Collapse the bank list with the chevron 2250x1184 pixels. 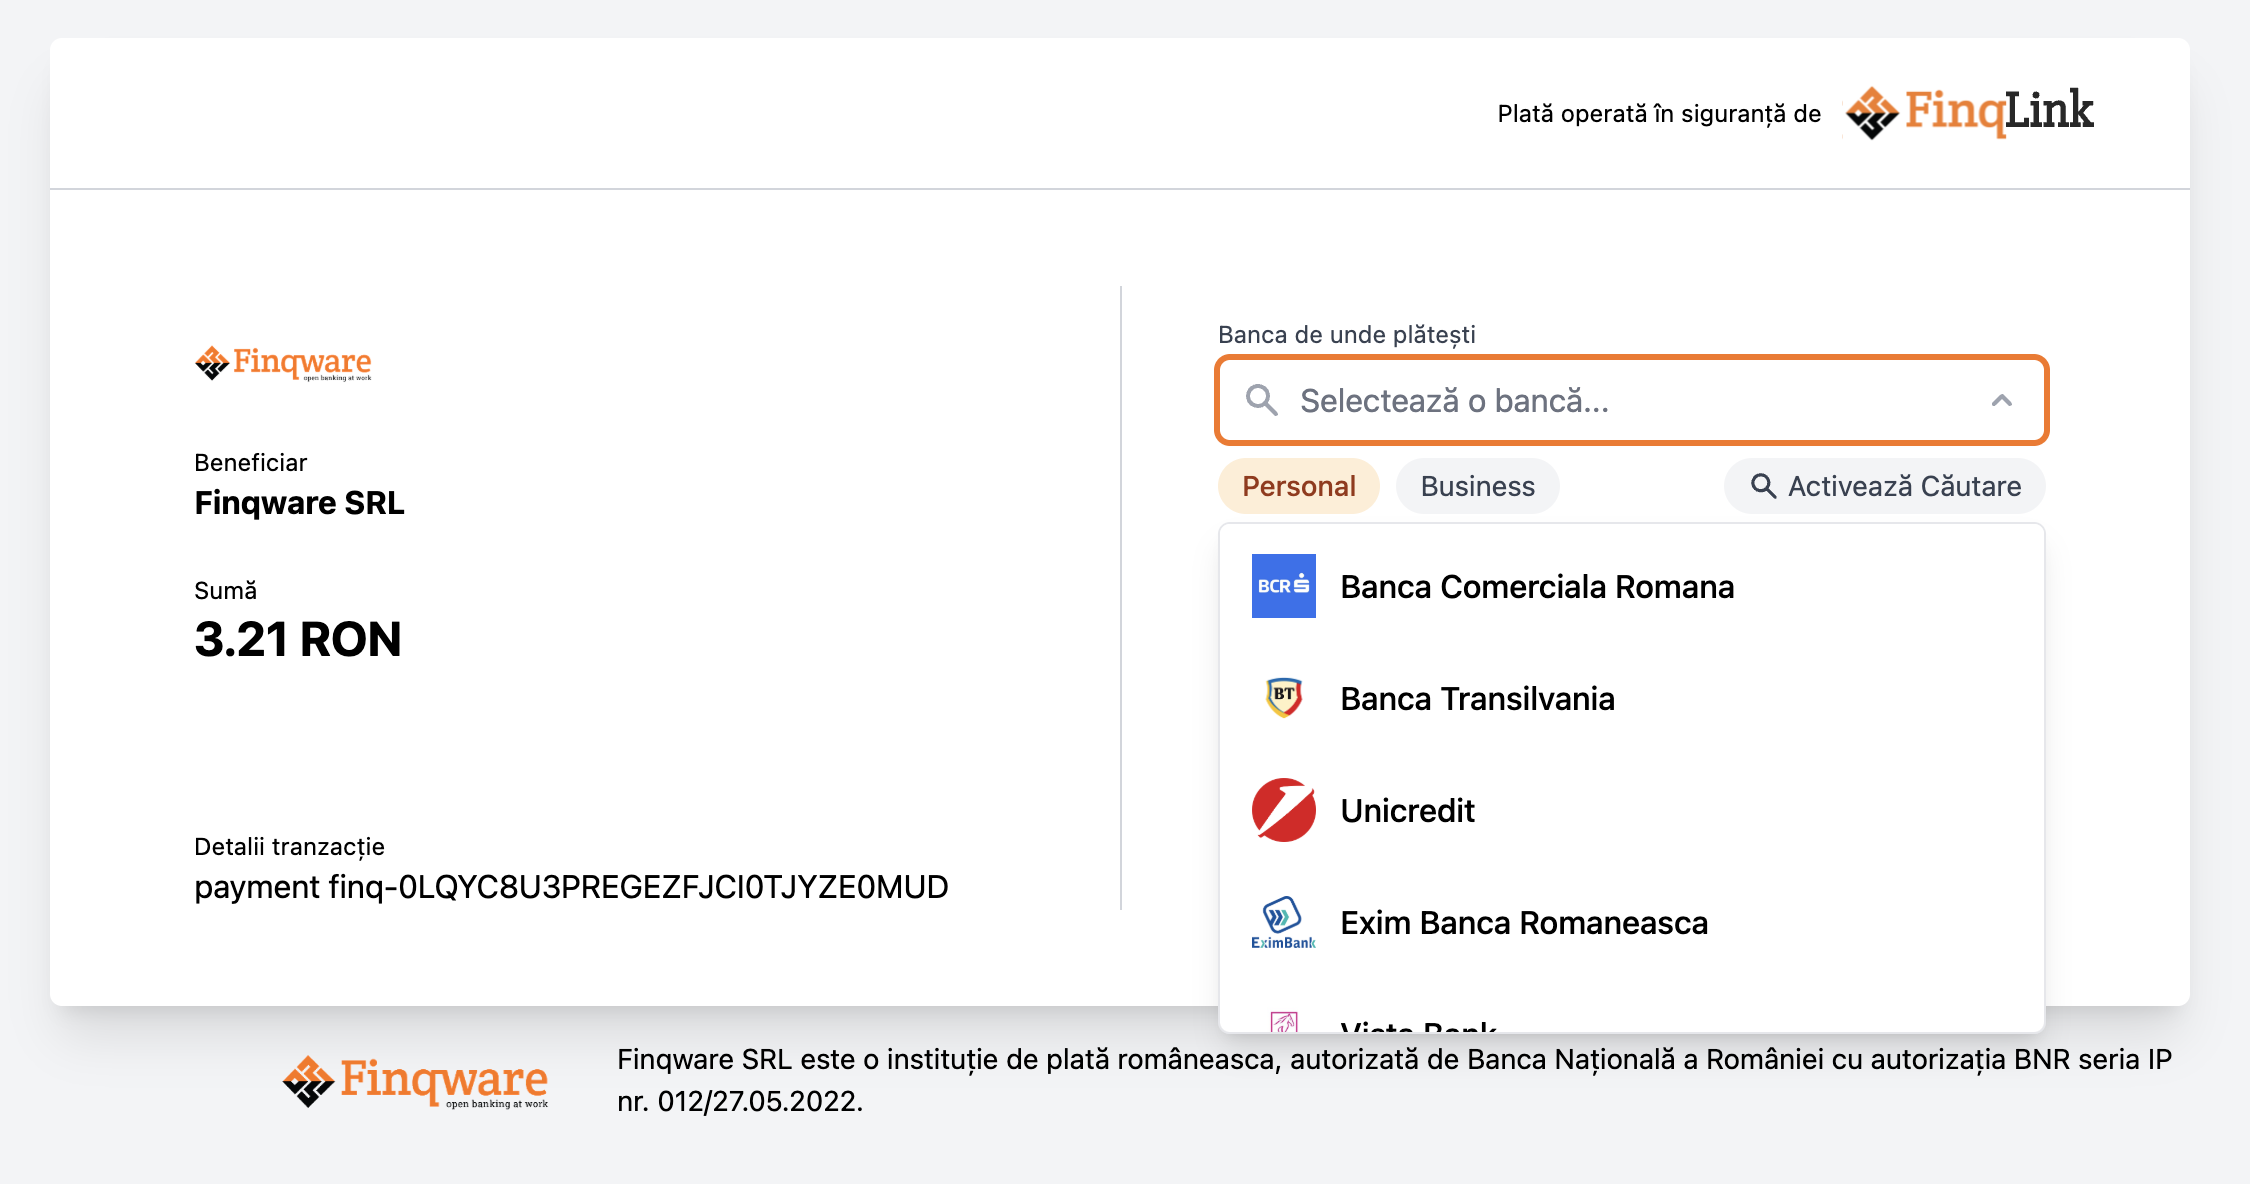pos(2002,401)
